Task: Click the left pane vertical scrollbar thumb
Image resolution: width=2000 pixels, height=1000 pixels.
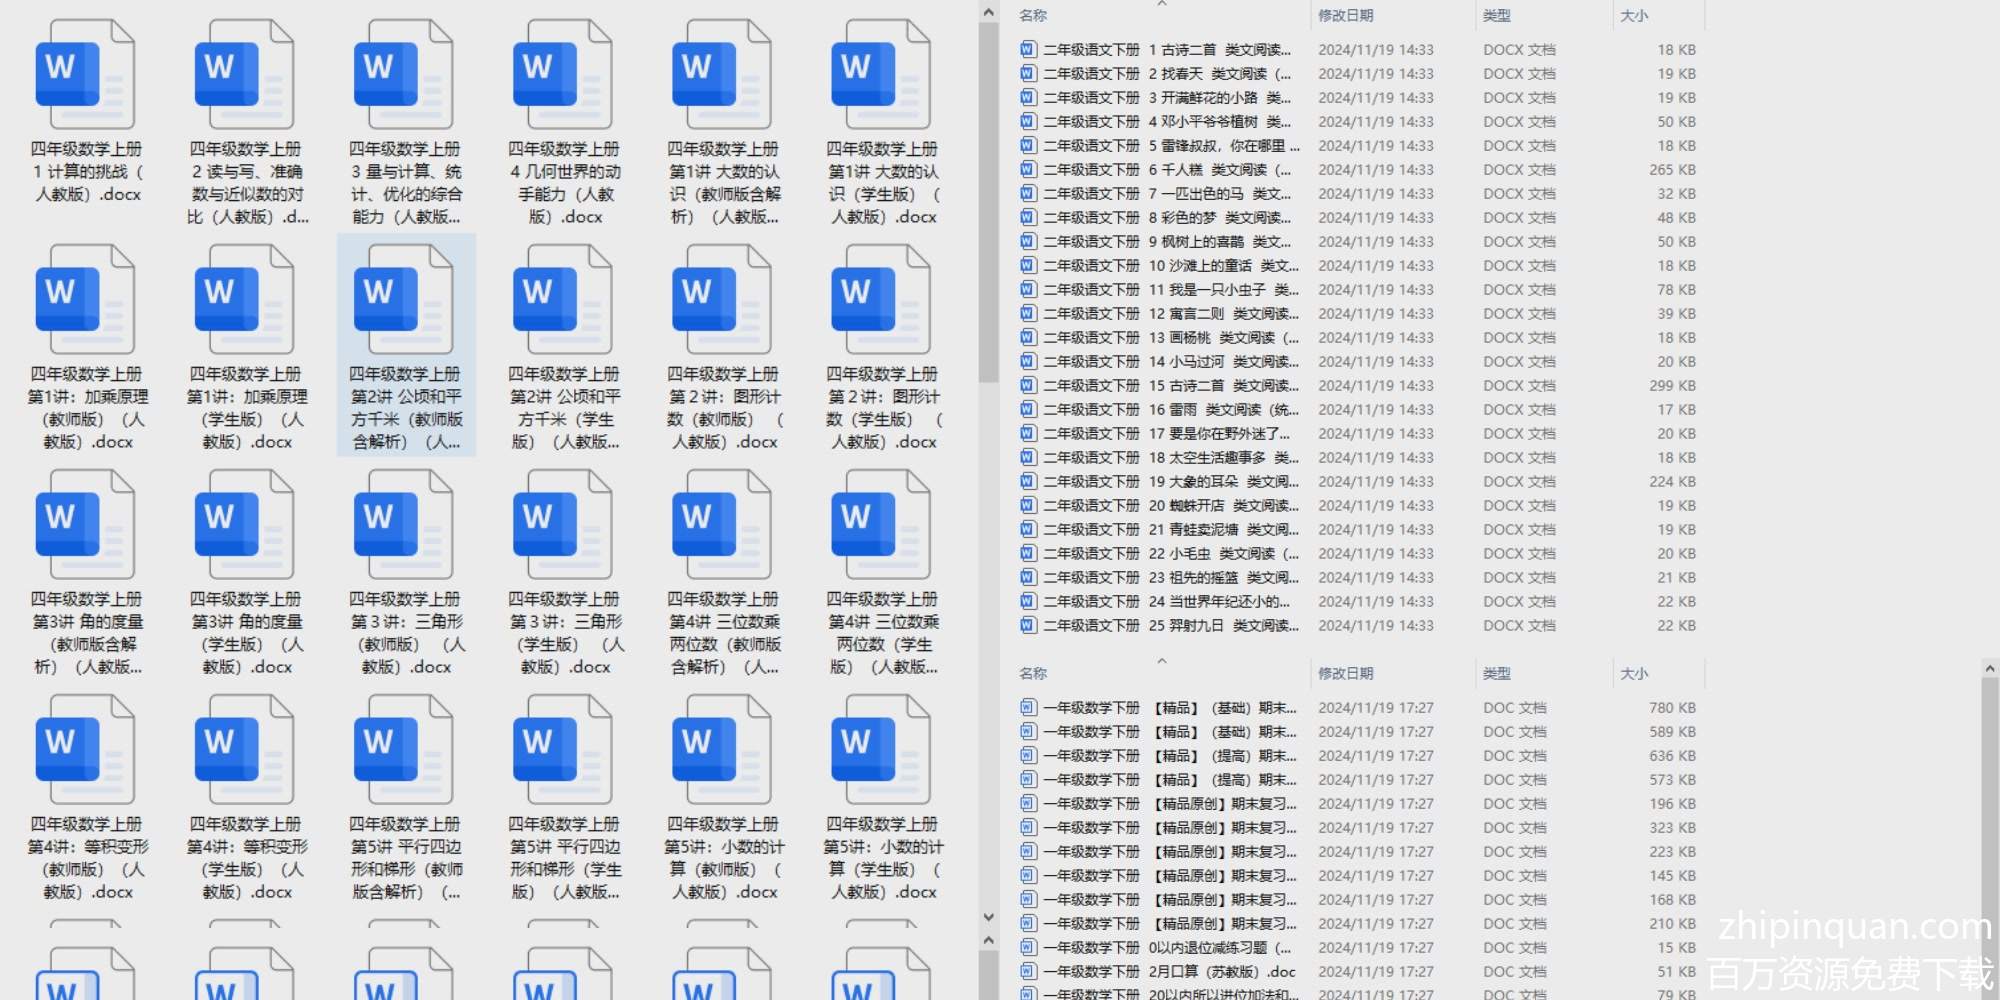Action: pos(988,200)
